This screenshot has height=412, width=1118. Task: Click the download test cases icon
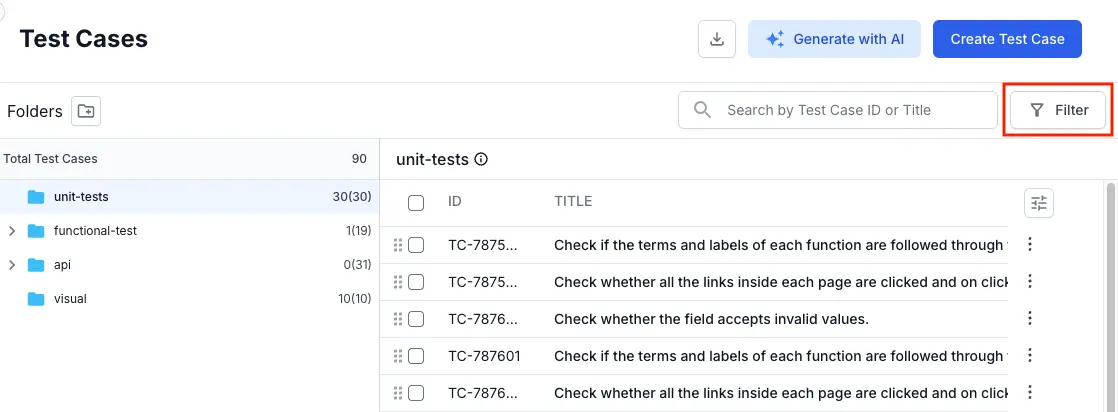click(716, 39)
